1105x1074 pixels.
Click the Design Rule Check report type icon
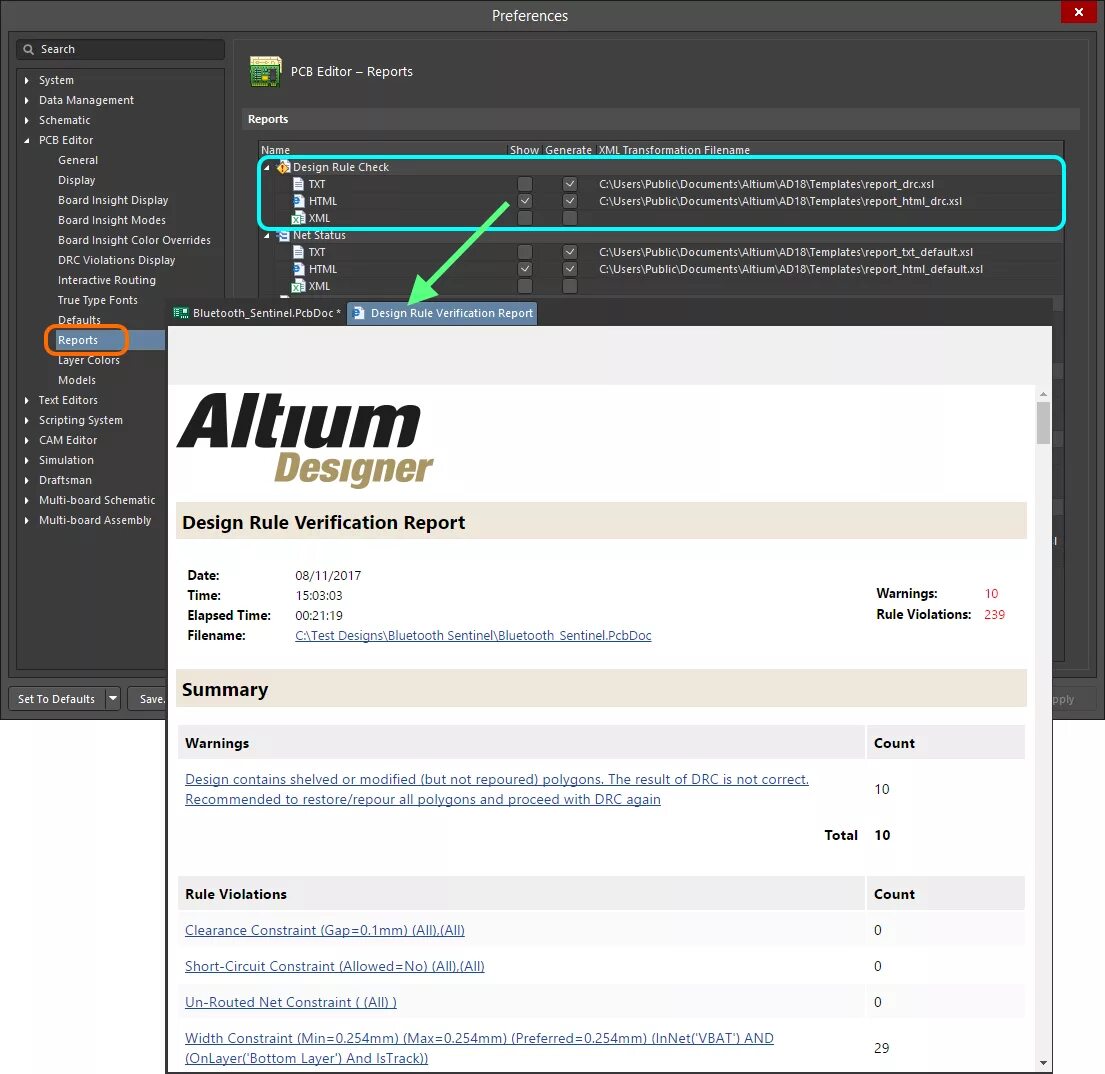[282, 167]
